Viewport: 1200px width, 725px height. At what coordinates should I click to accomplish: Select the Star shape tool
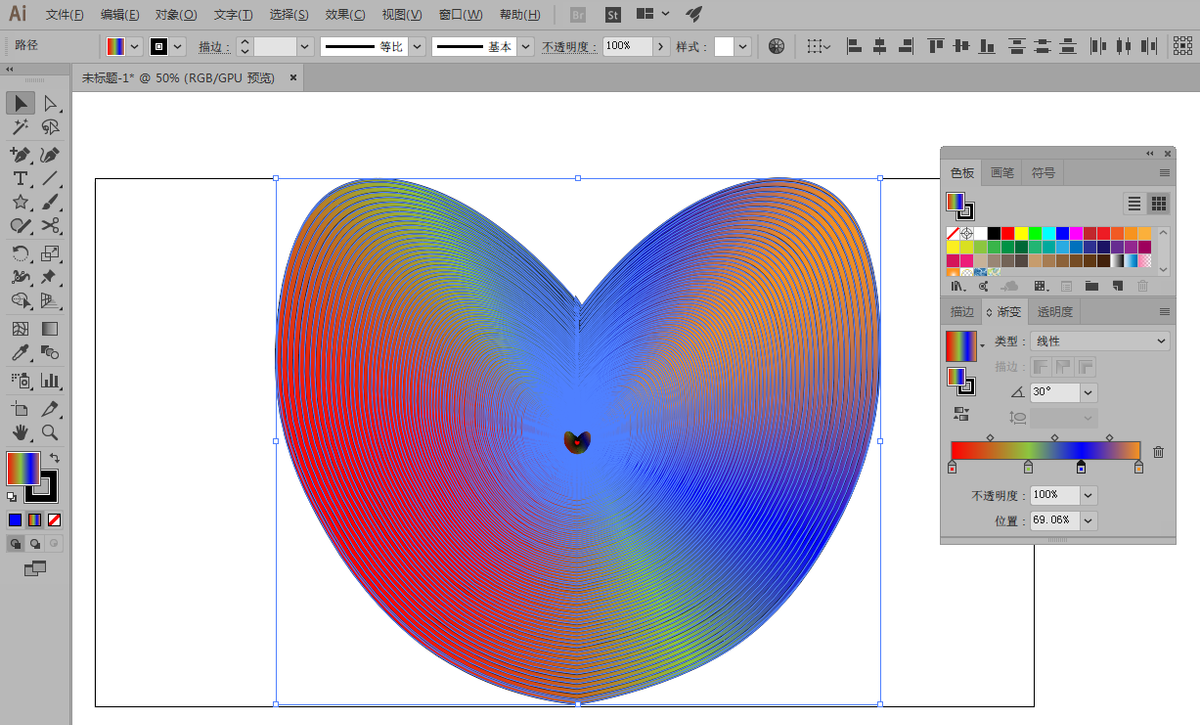tap(20, 202)
